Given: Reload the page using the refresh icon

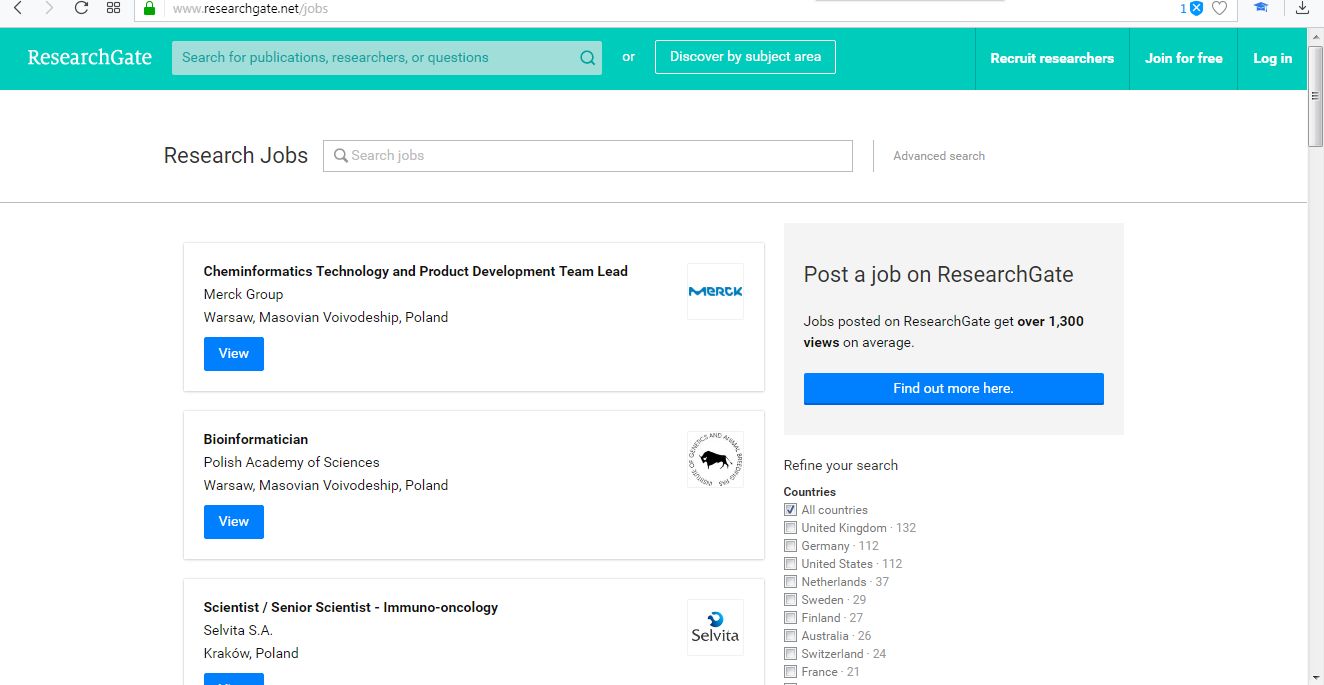Looking at the screenshot, I should point(80,8).
